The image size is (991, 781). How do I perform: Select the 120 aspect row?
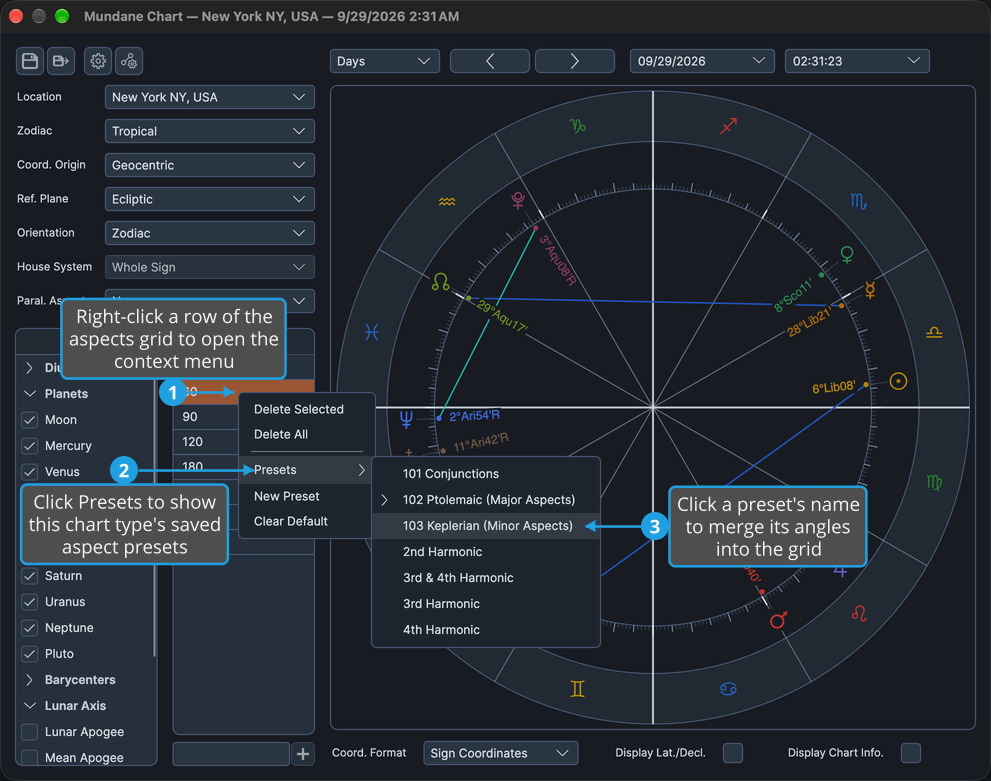pos(207,442)
